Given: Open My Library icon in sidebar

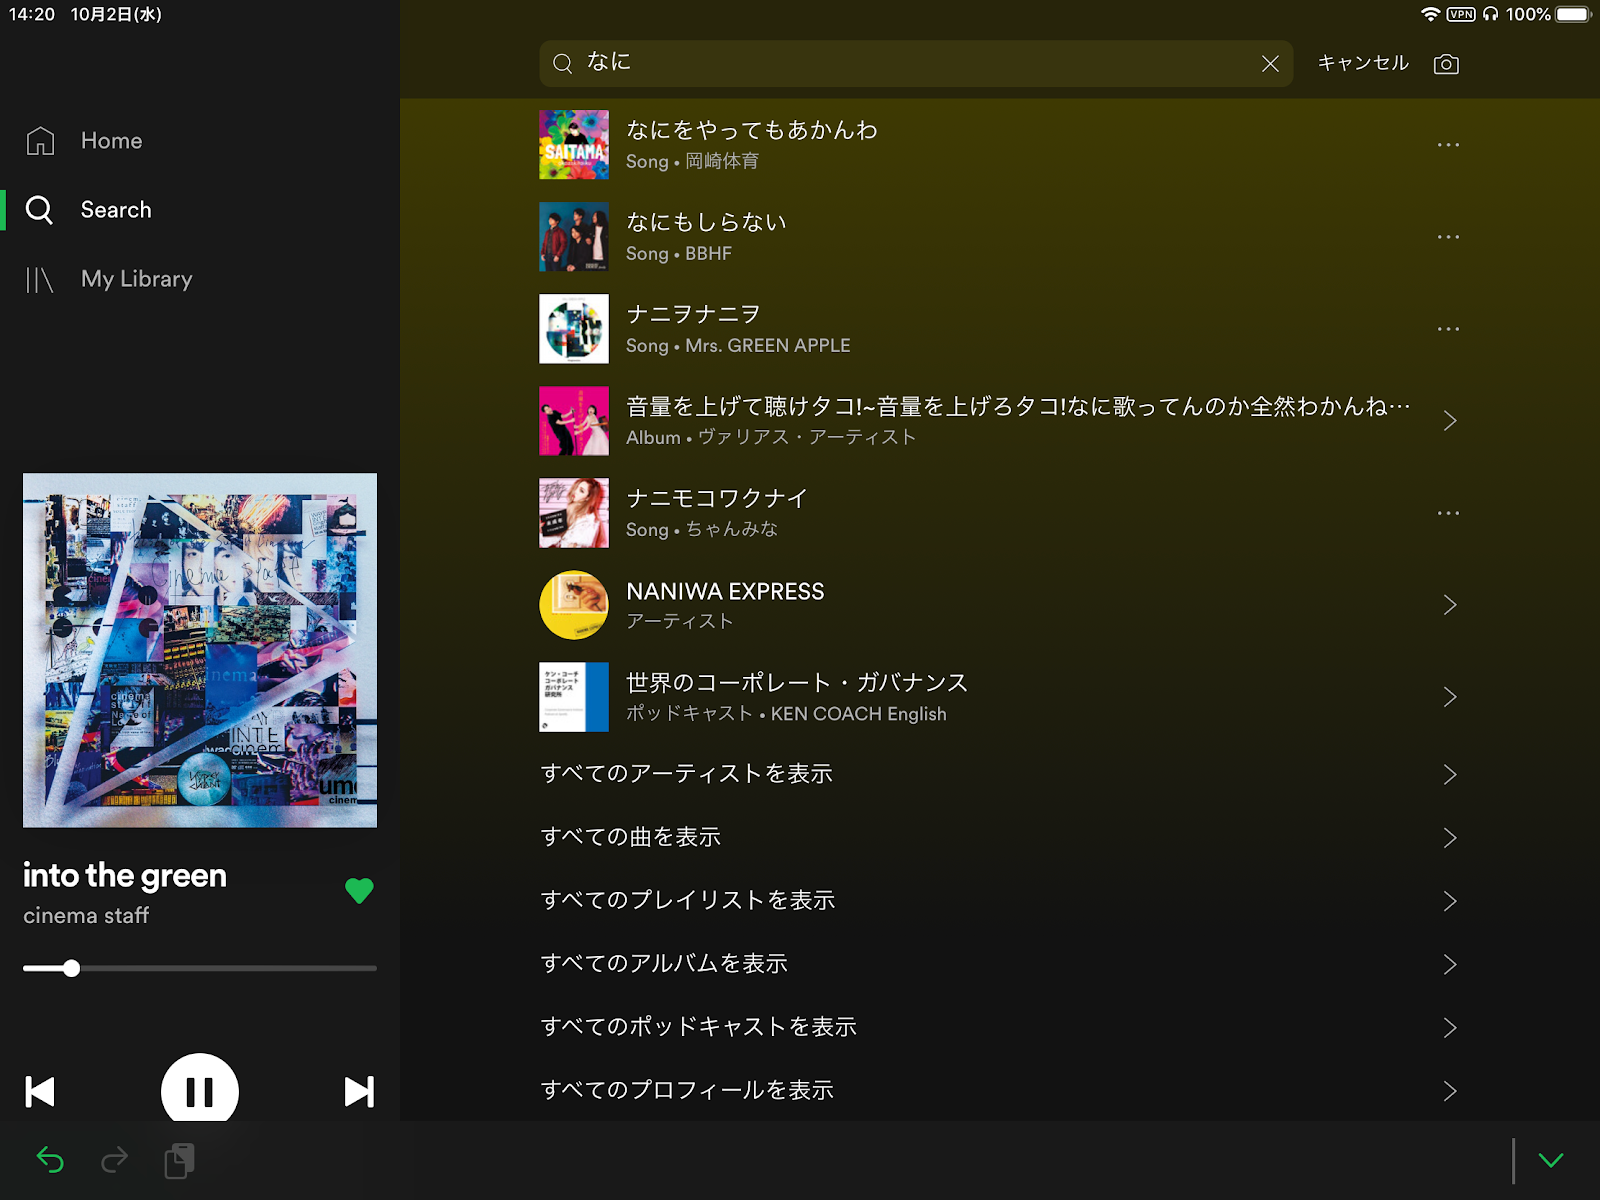Looking at the screenshot, I should click(x=39, y=279).
